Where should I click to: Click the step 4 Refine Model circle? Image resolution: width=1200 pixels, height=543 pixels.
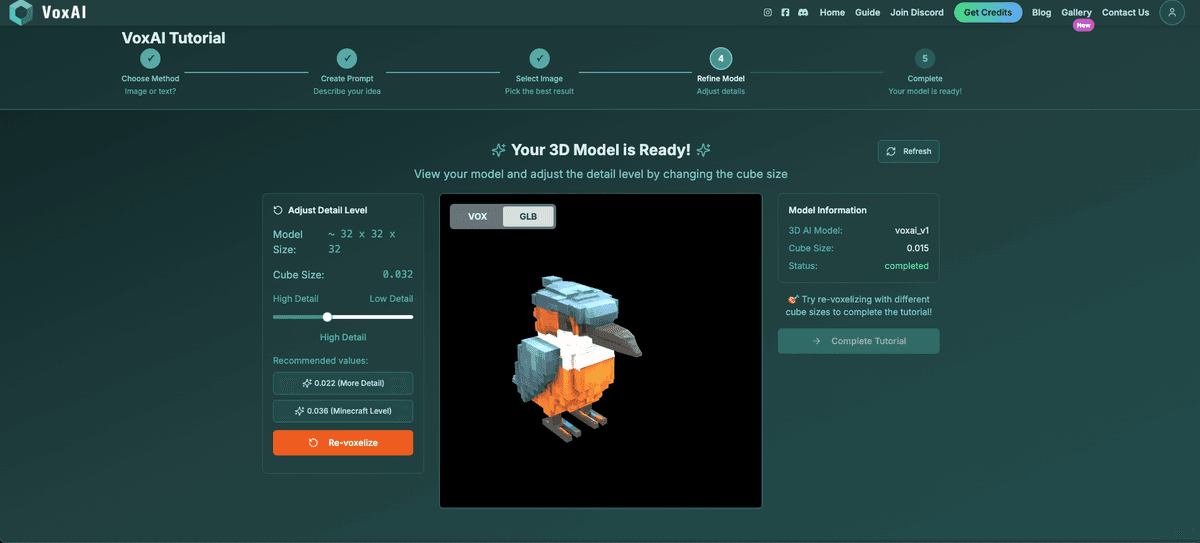[720, 59]
